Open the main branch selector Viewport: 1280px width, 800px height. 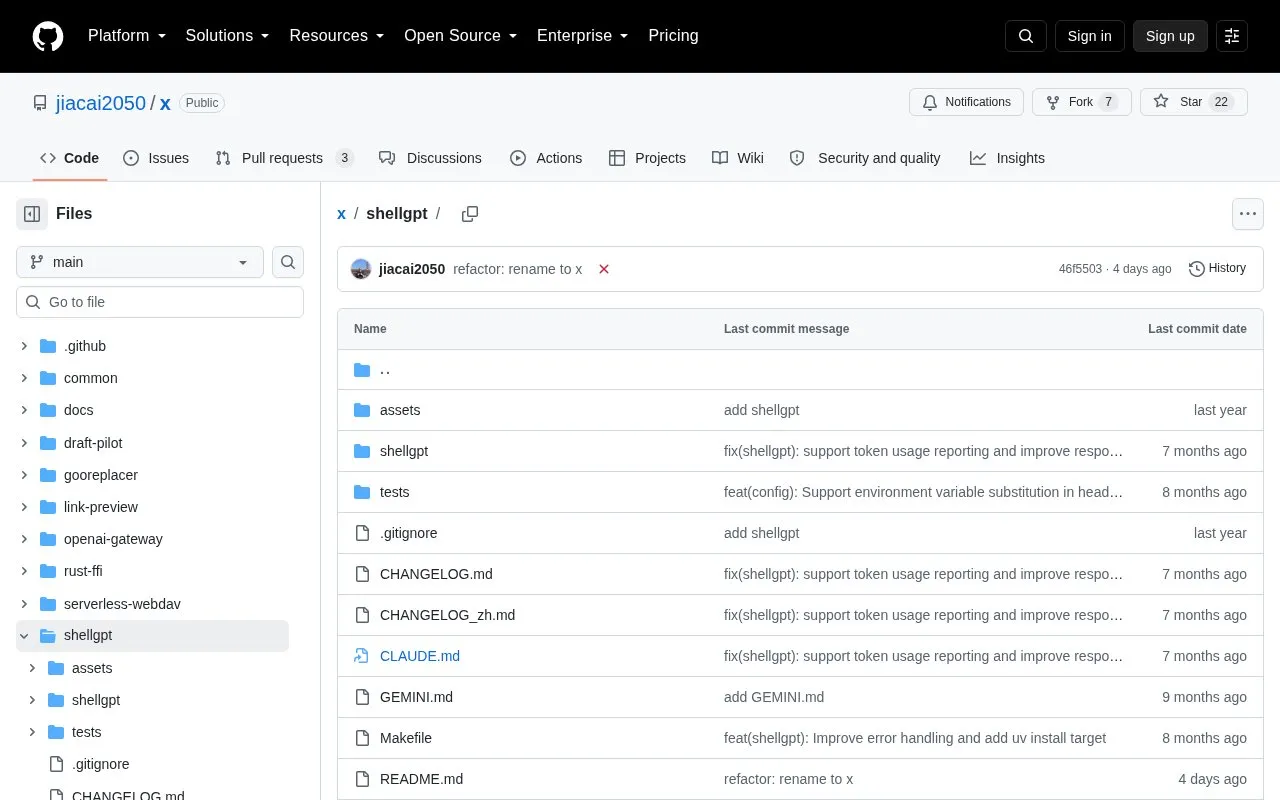(x=140, y=262)
